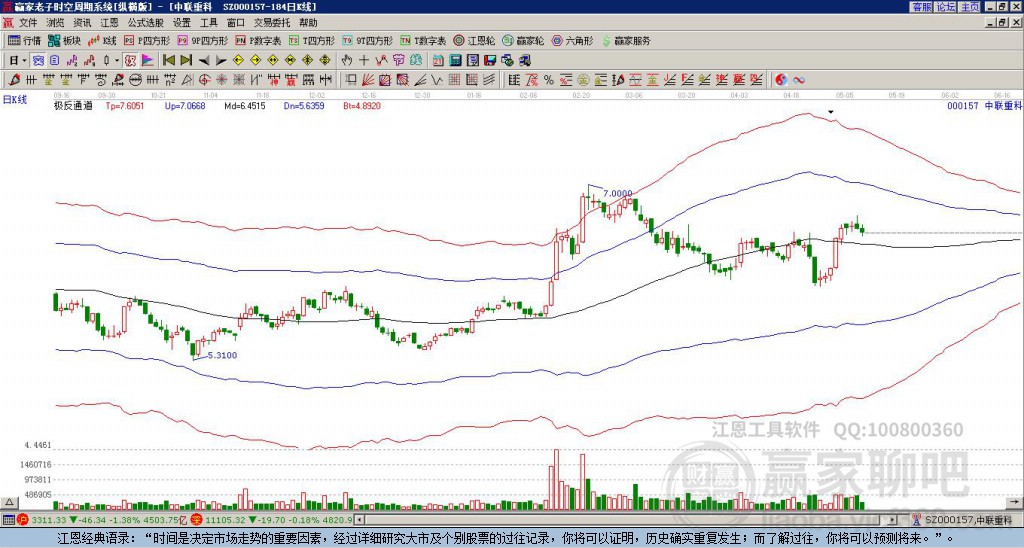Click the 日K线 chart label

pyautogui.click(x=15, y=100)
